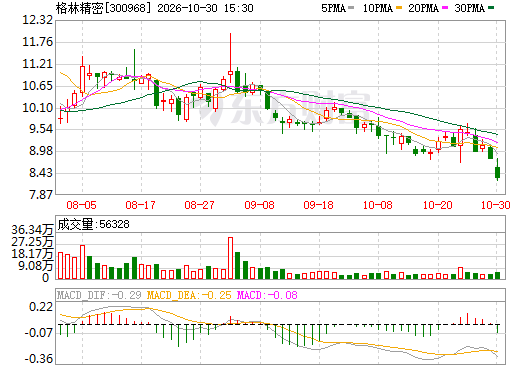Click the 30PMA green legend swatch
The height and width of the screenshot is (365, 520).
click(x=491, y=7)
